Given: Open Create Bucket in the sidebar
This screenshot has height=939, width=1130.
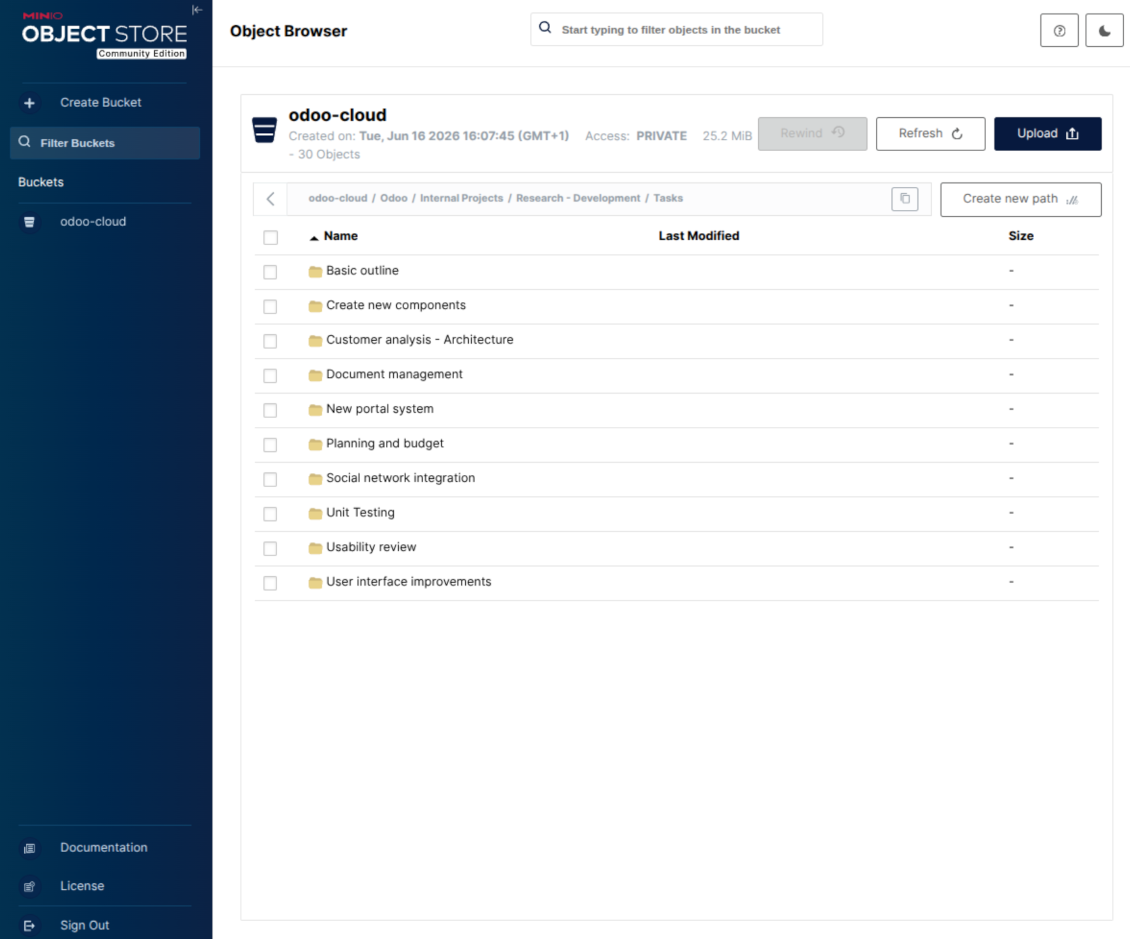Looking at the screenshot, I should point(100,103).
